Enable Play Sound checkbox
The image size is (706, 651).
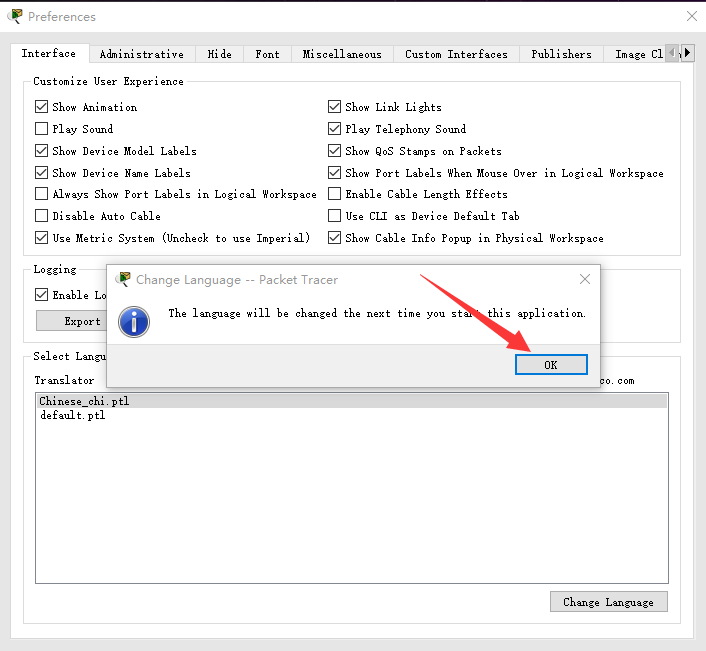pyautogui.click(x=41, y=129)
